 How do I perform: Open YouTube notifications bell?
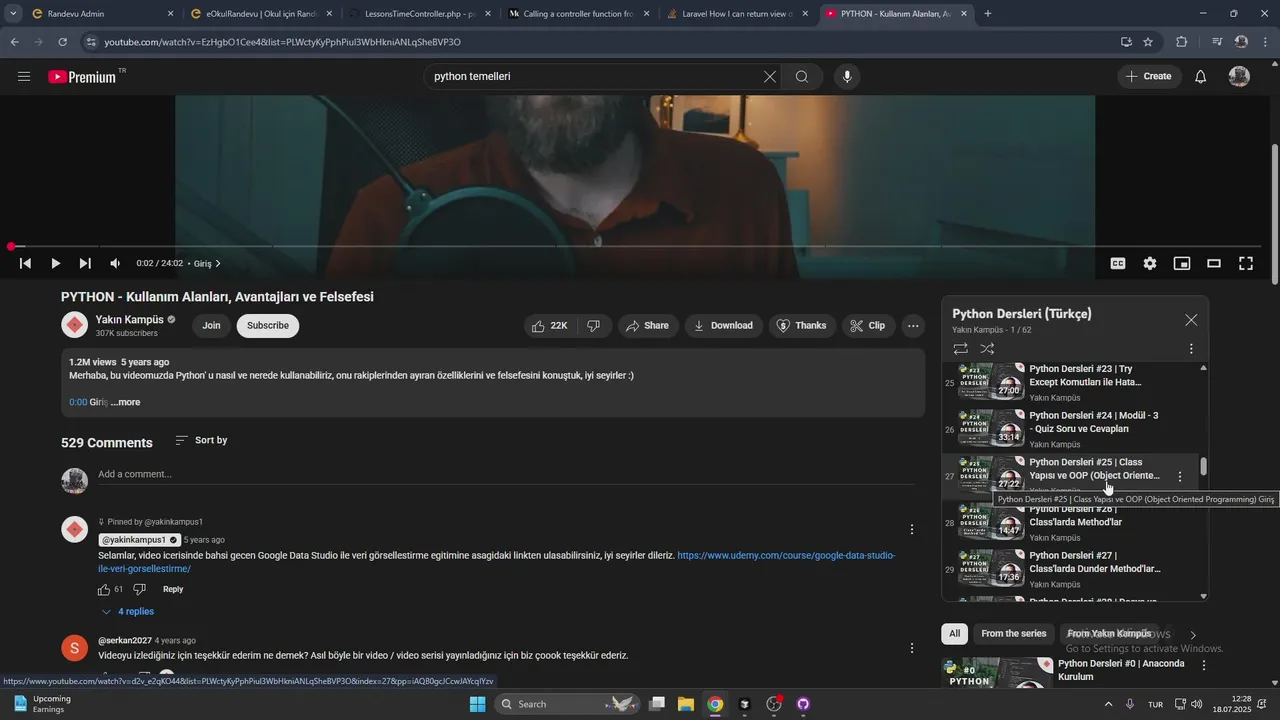click(x=1200, y=77)
